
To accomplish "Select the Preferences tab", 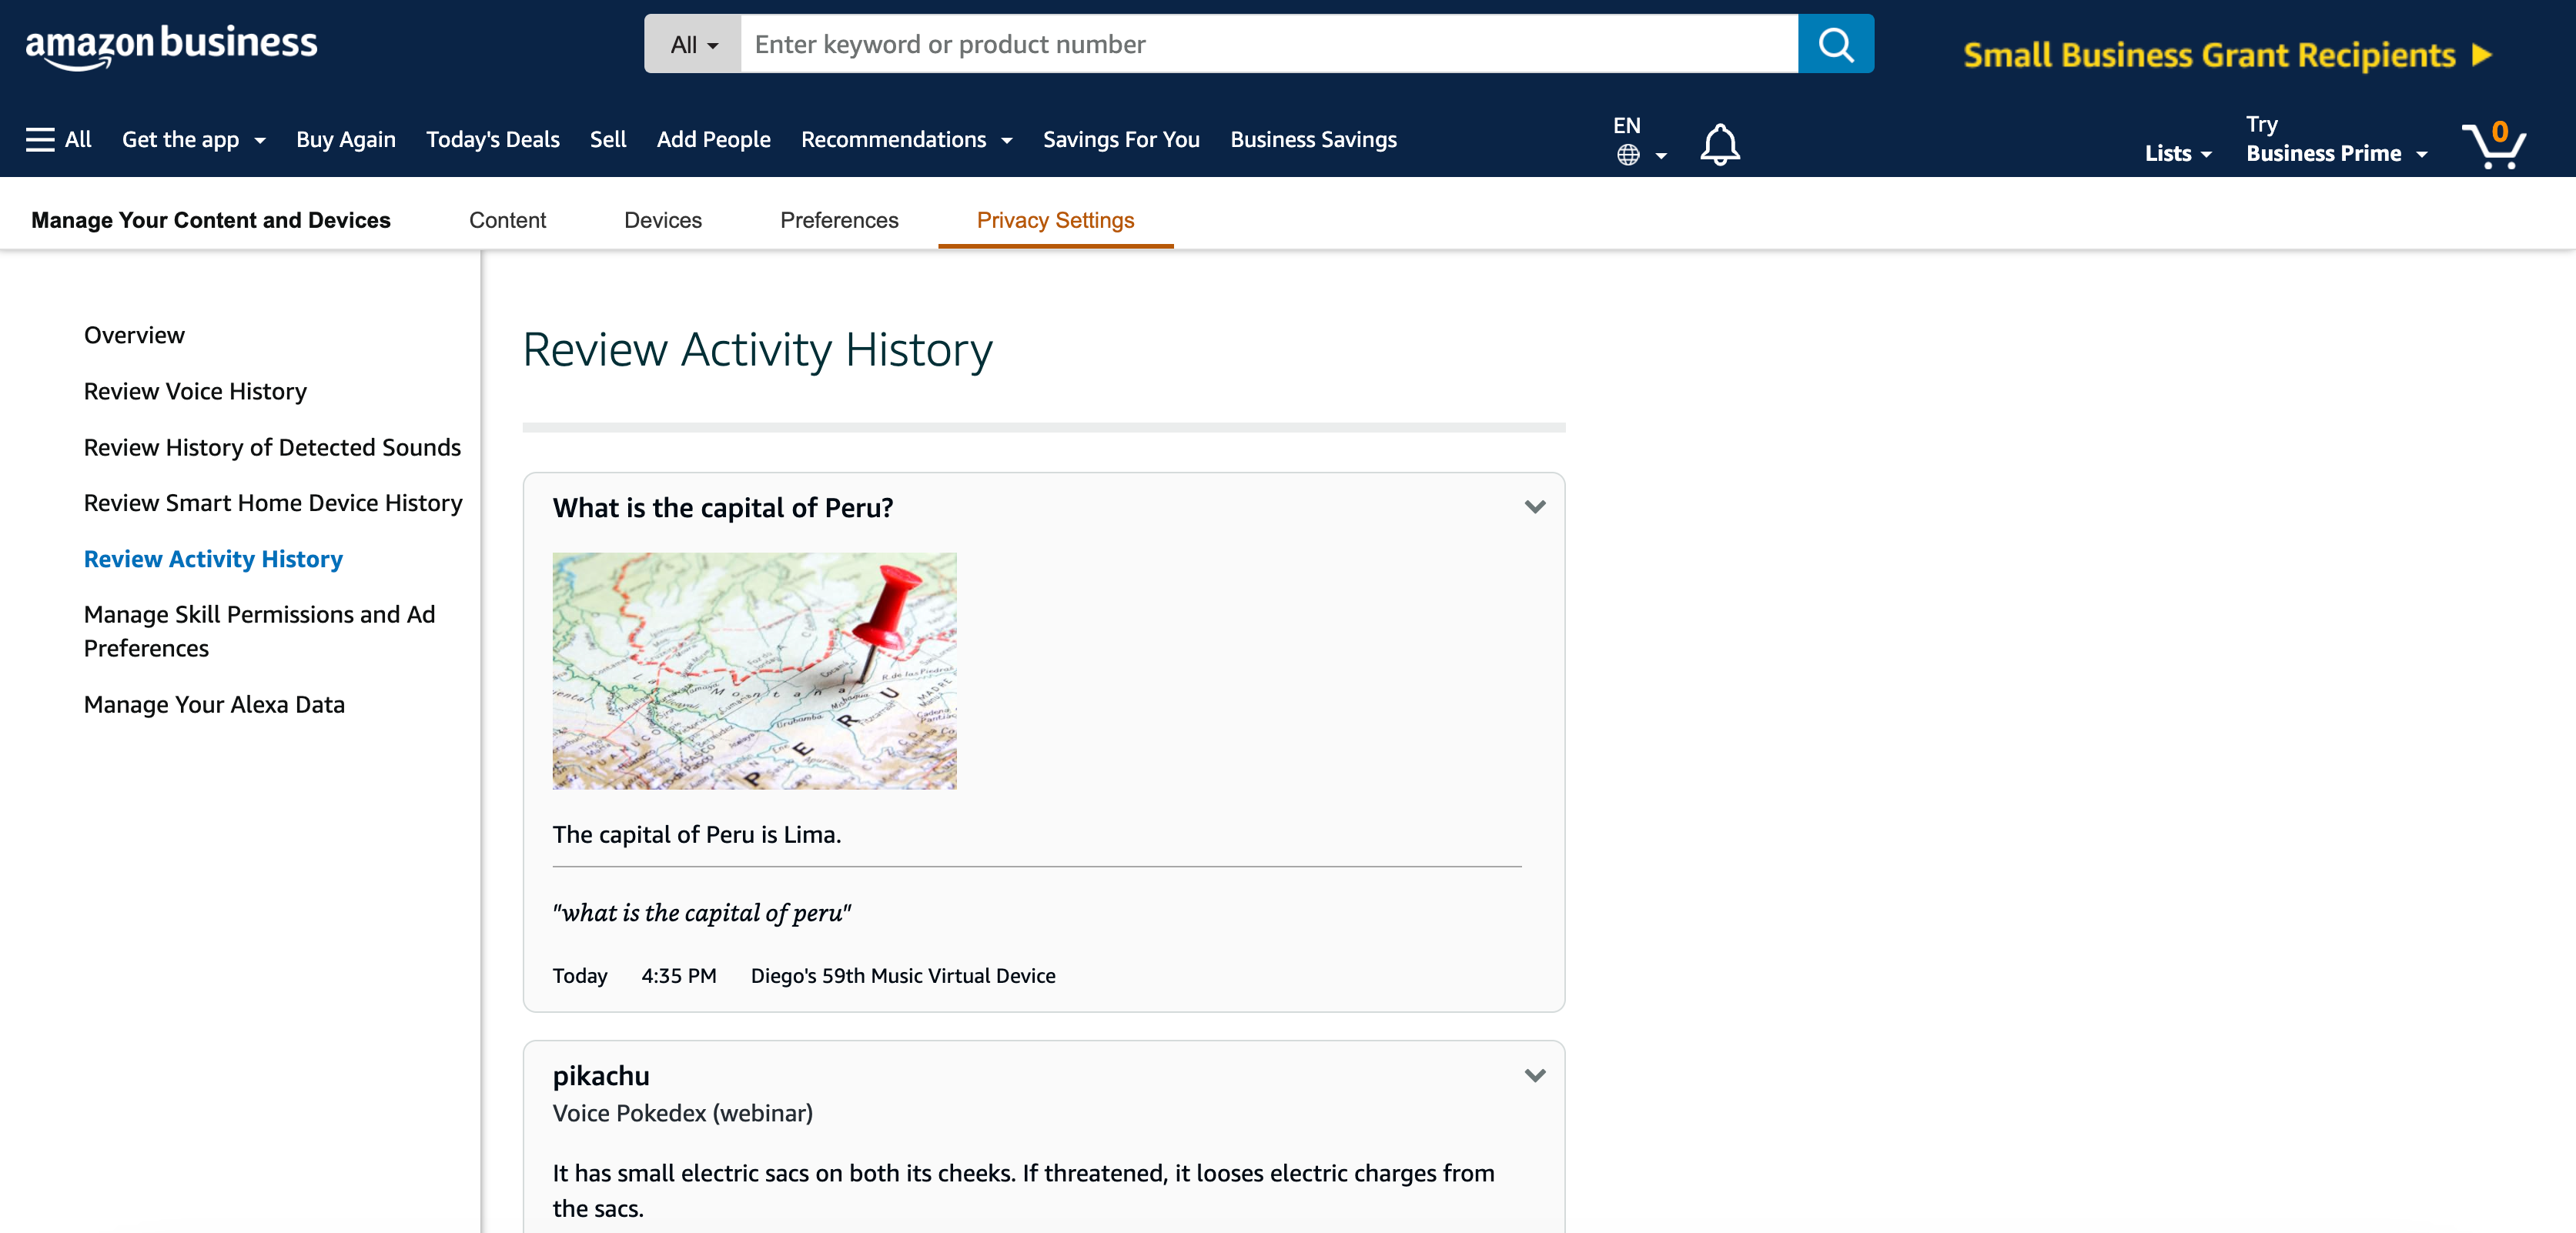I will click(838, 219).
